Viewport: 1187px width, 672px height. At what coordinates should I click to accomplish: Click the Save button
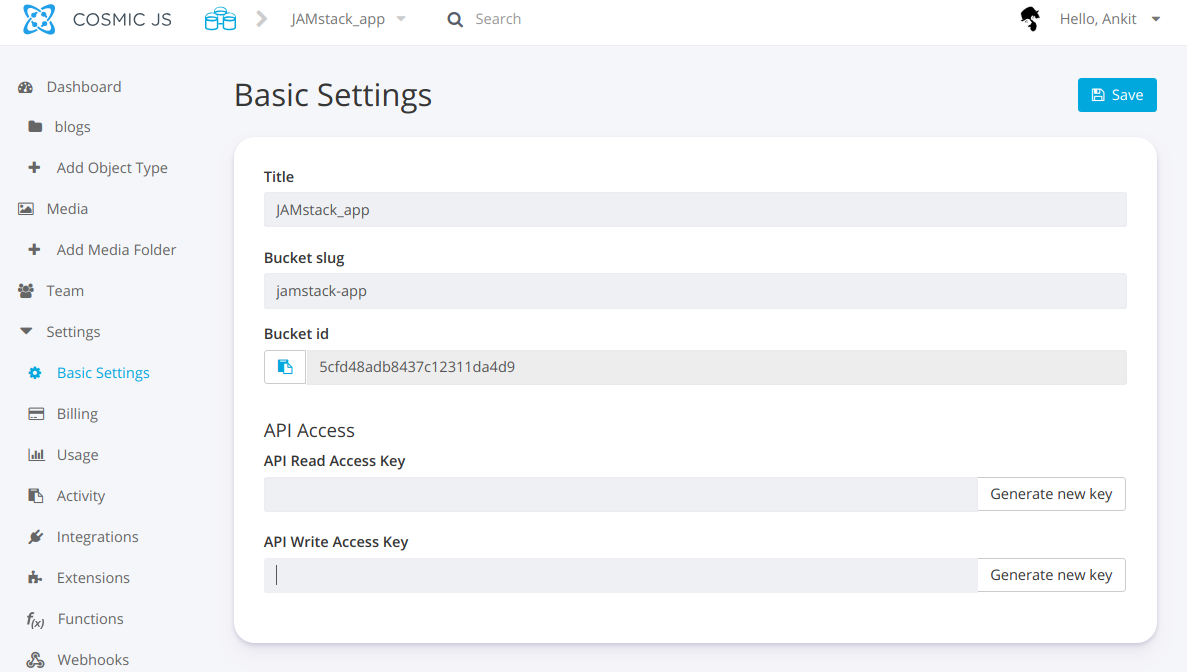coord(1117,95)
